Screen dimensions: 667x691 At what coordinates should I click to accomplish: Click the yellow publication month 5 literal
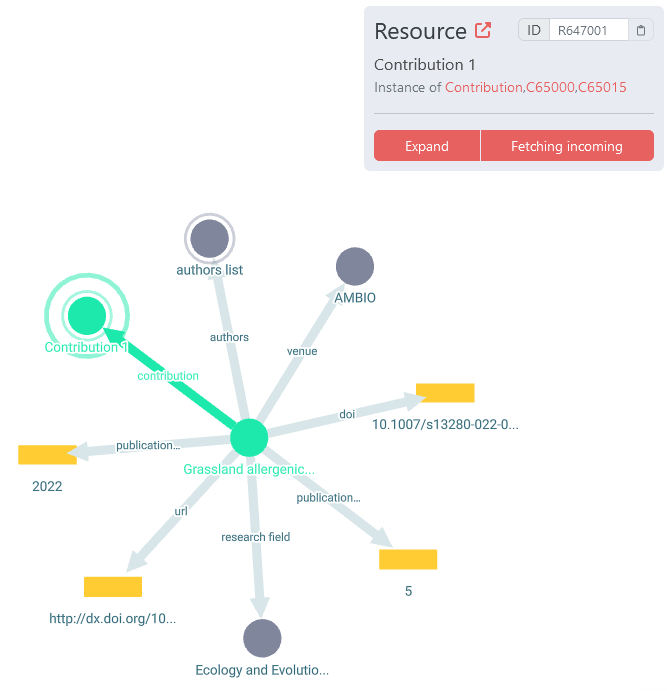pyautogui.click(x=408, y=559)
